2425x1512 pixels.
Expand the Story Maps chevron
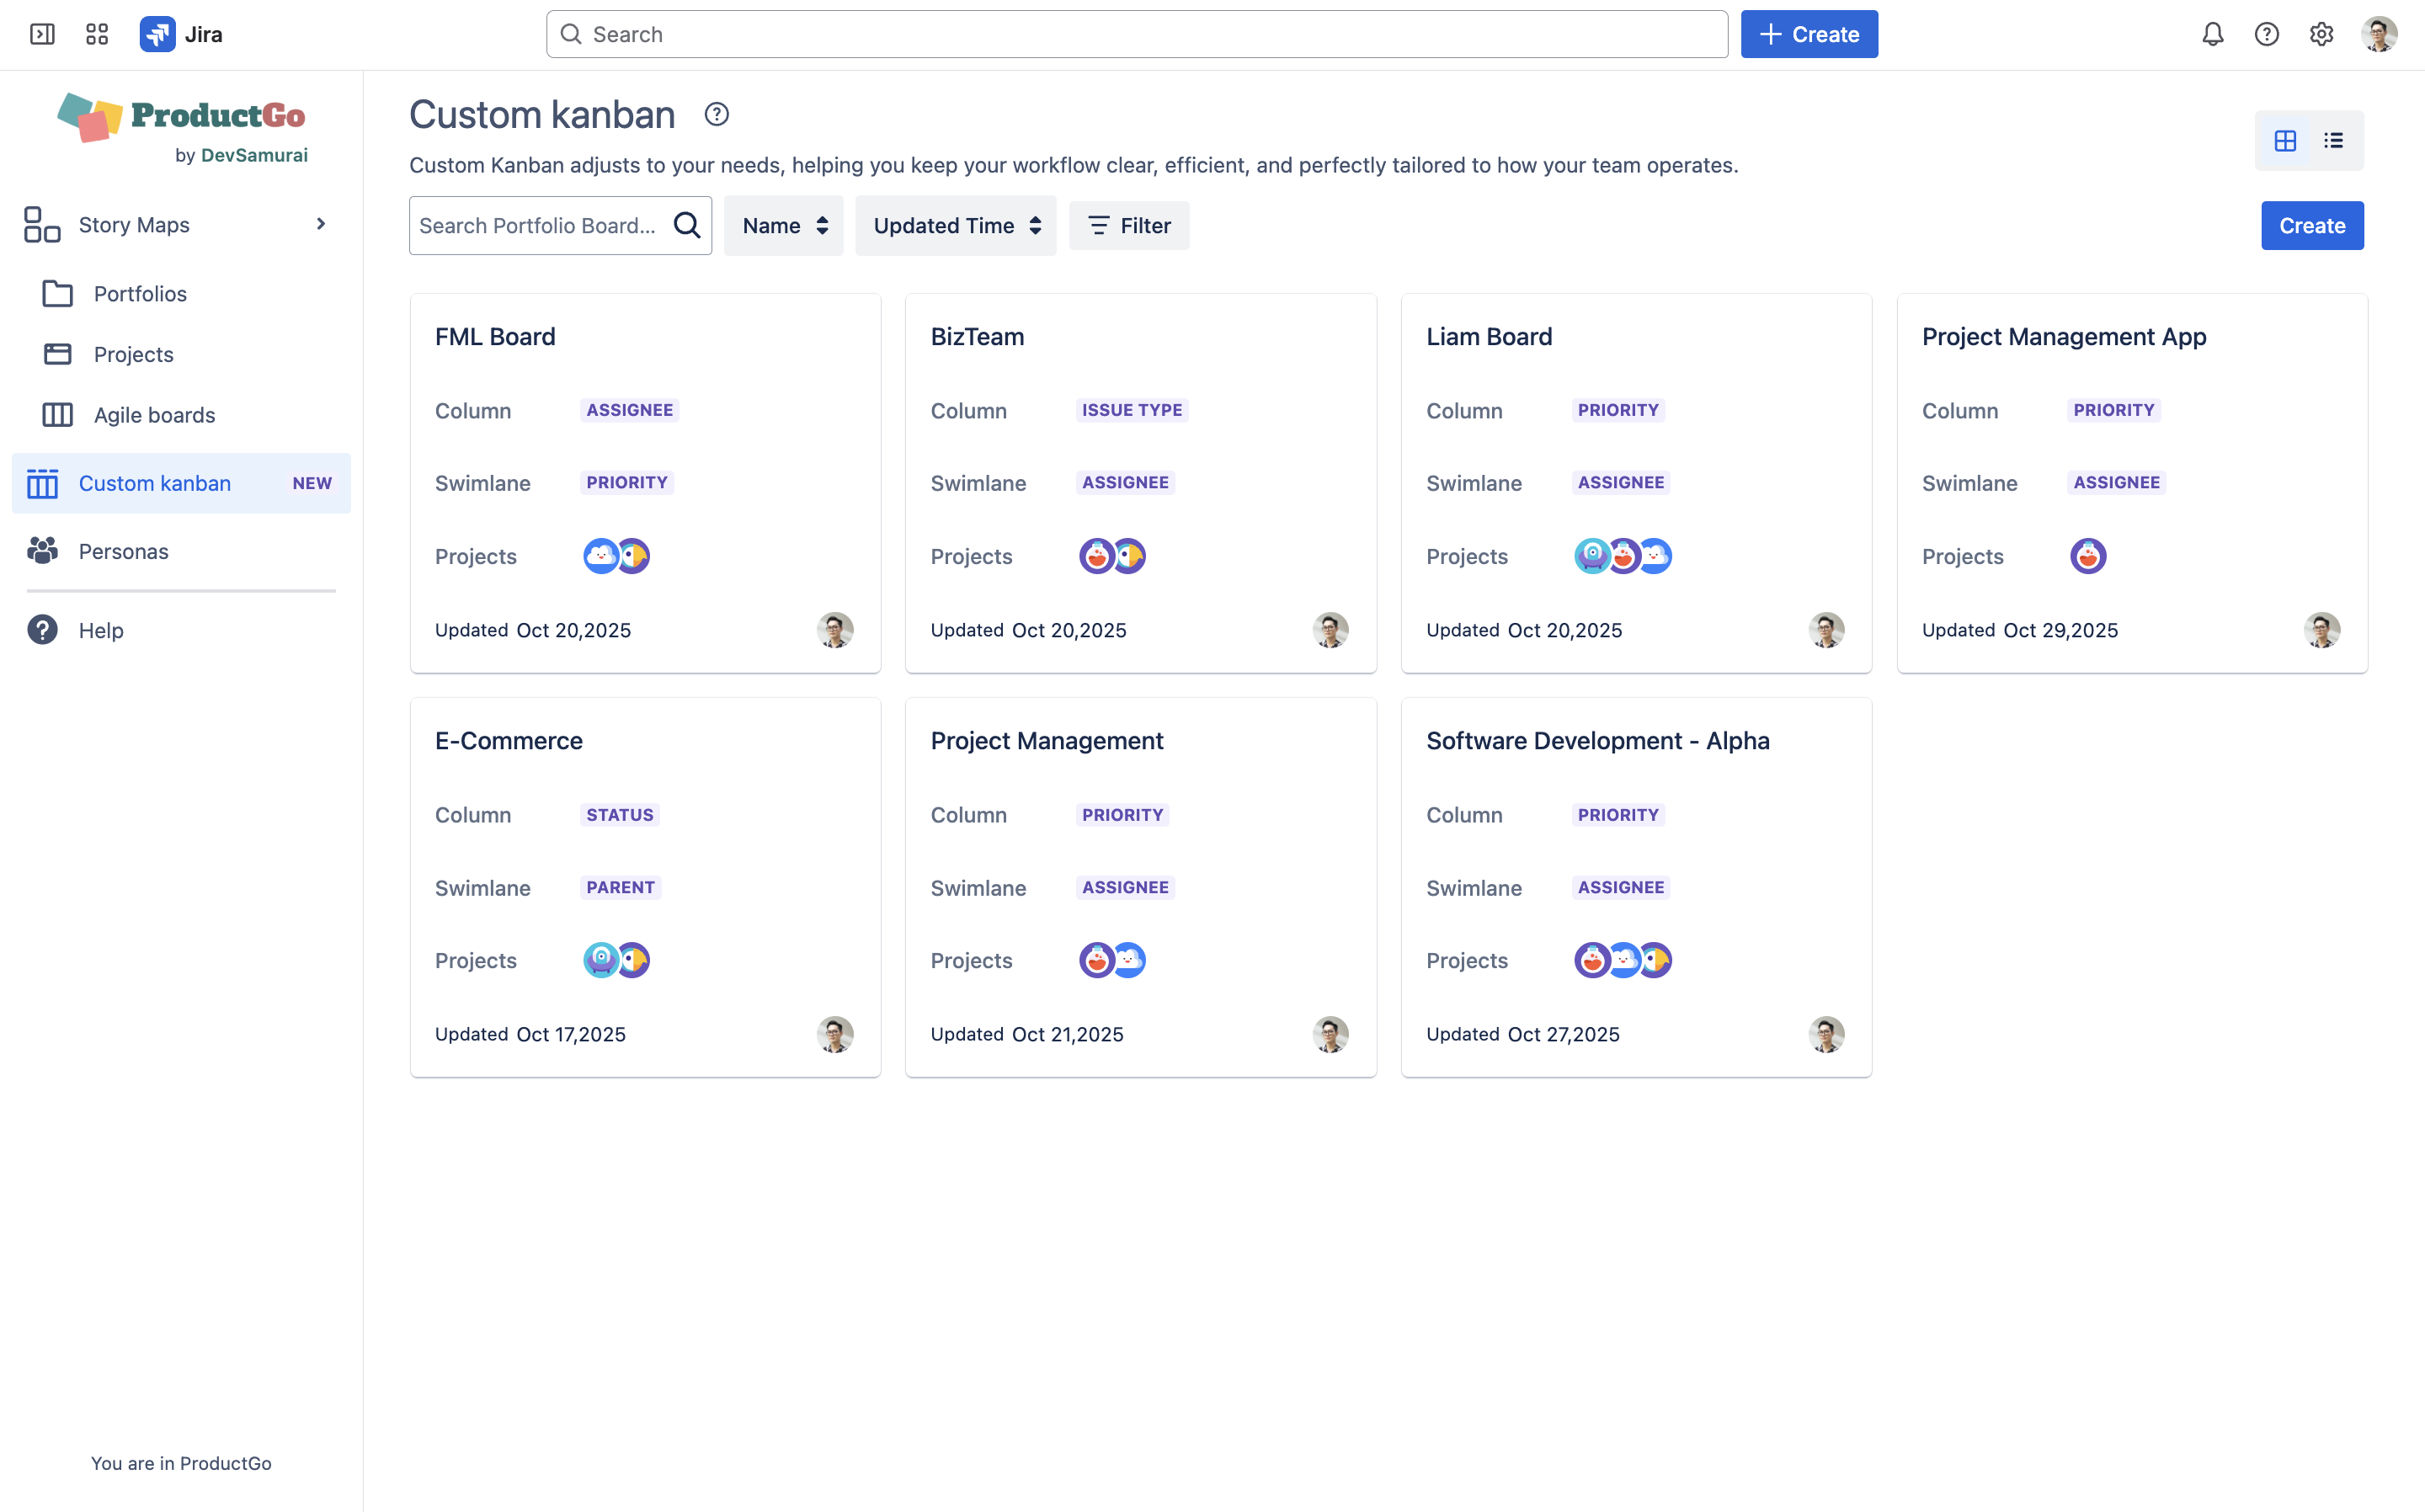(321, 224)
